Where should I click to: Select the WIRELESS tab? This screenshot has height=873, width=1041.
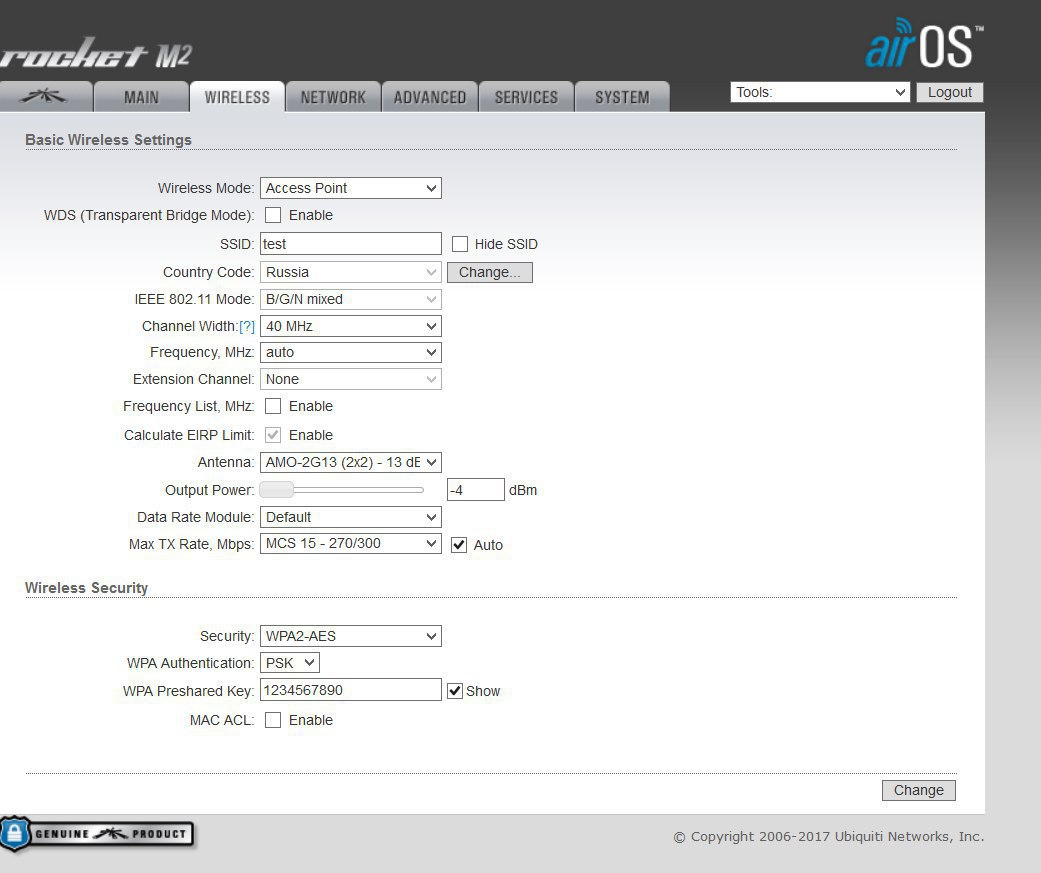[237, 97]
